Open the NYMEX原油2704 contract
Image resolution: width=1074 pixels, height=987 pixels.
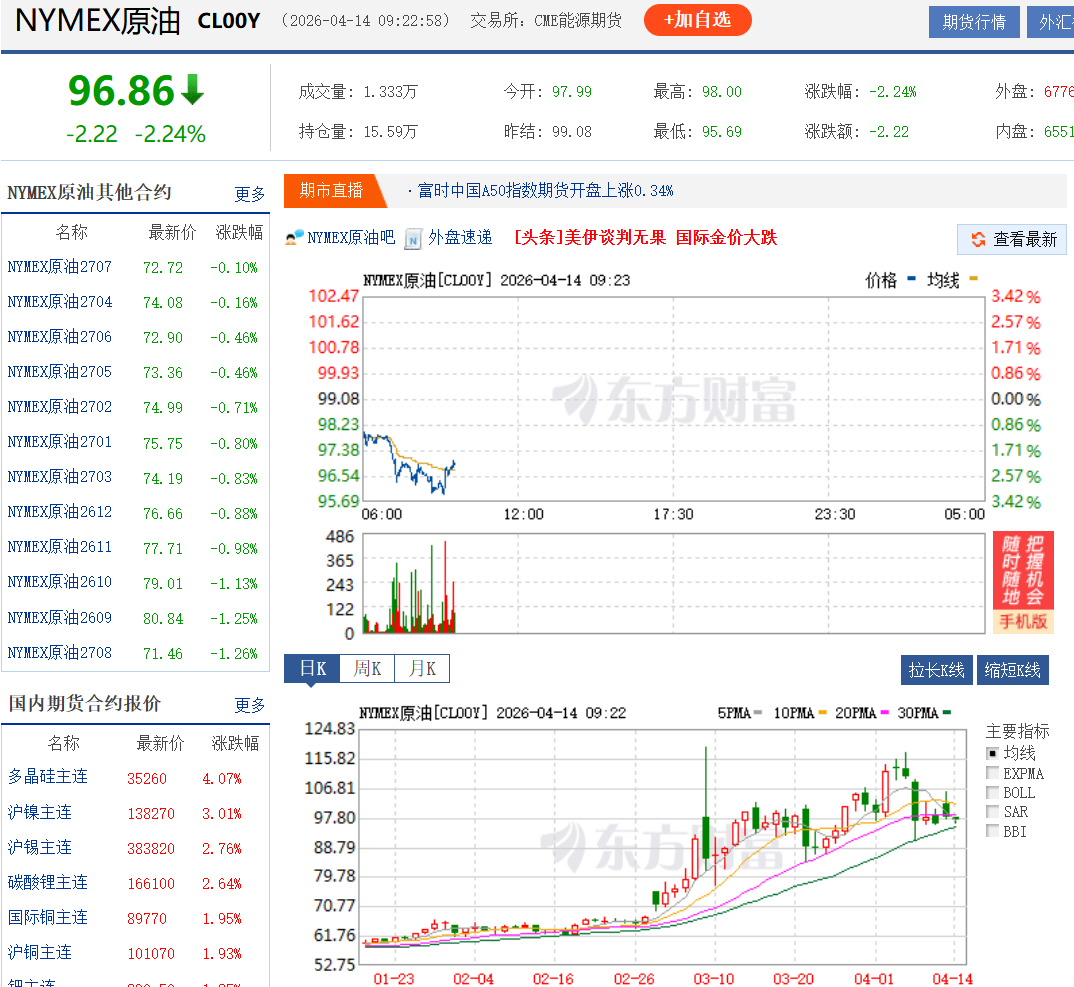[x=60, y=301]
